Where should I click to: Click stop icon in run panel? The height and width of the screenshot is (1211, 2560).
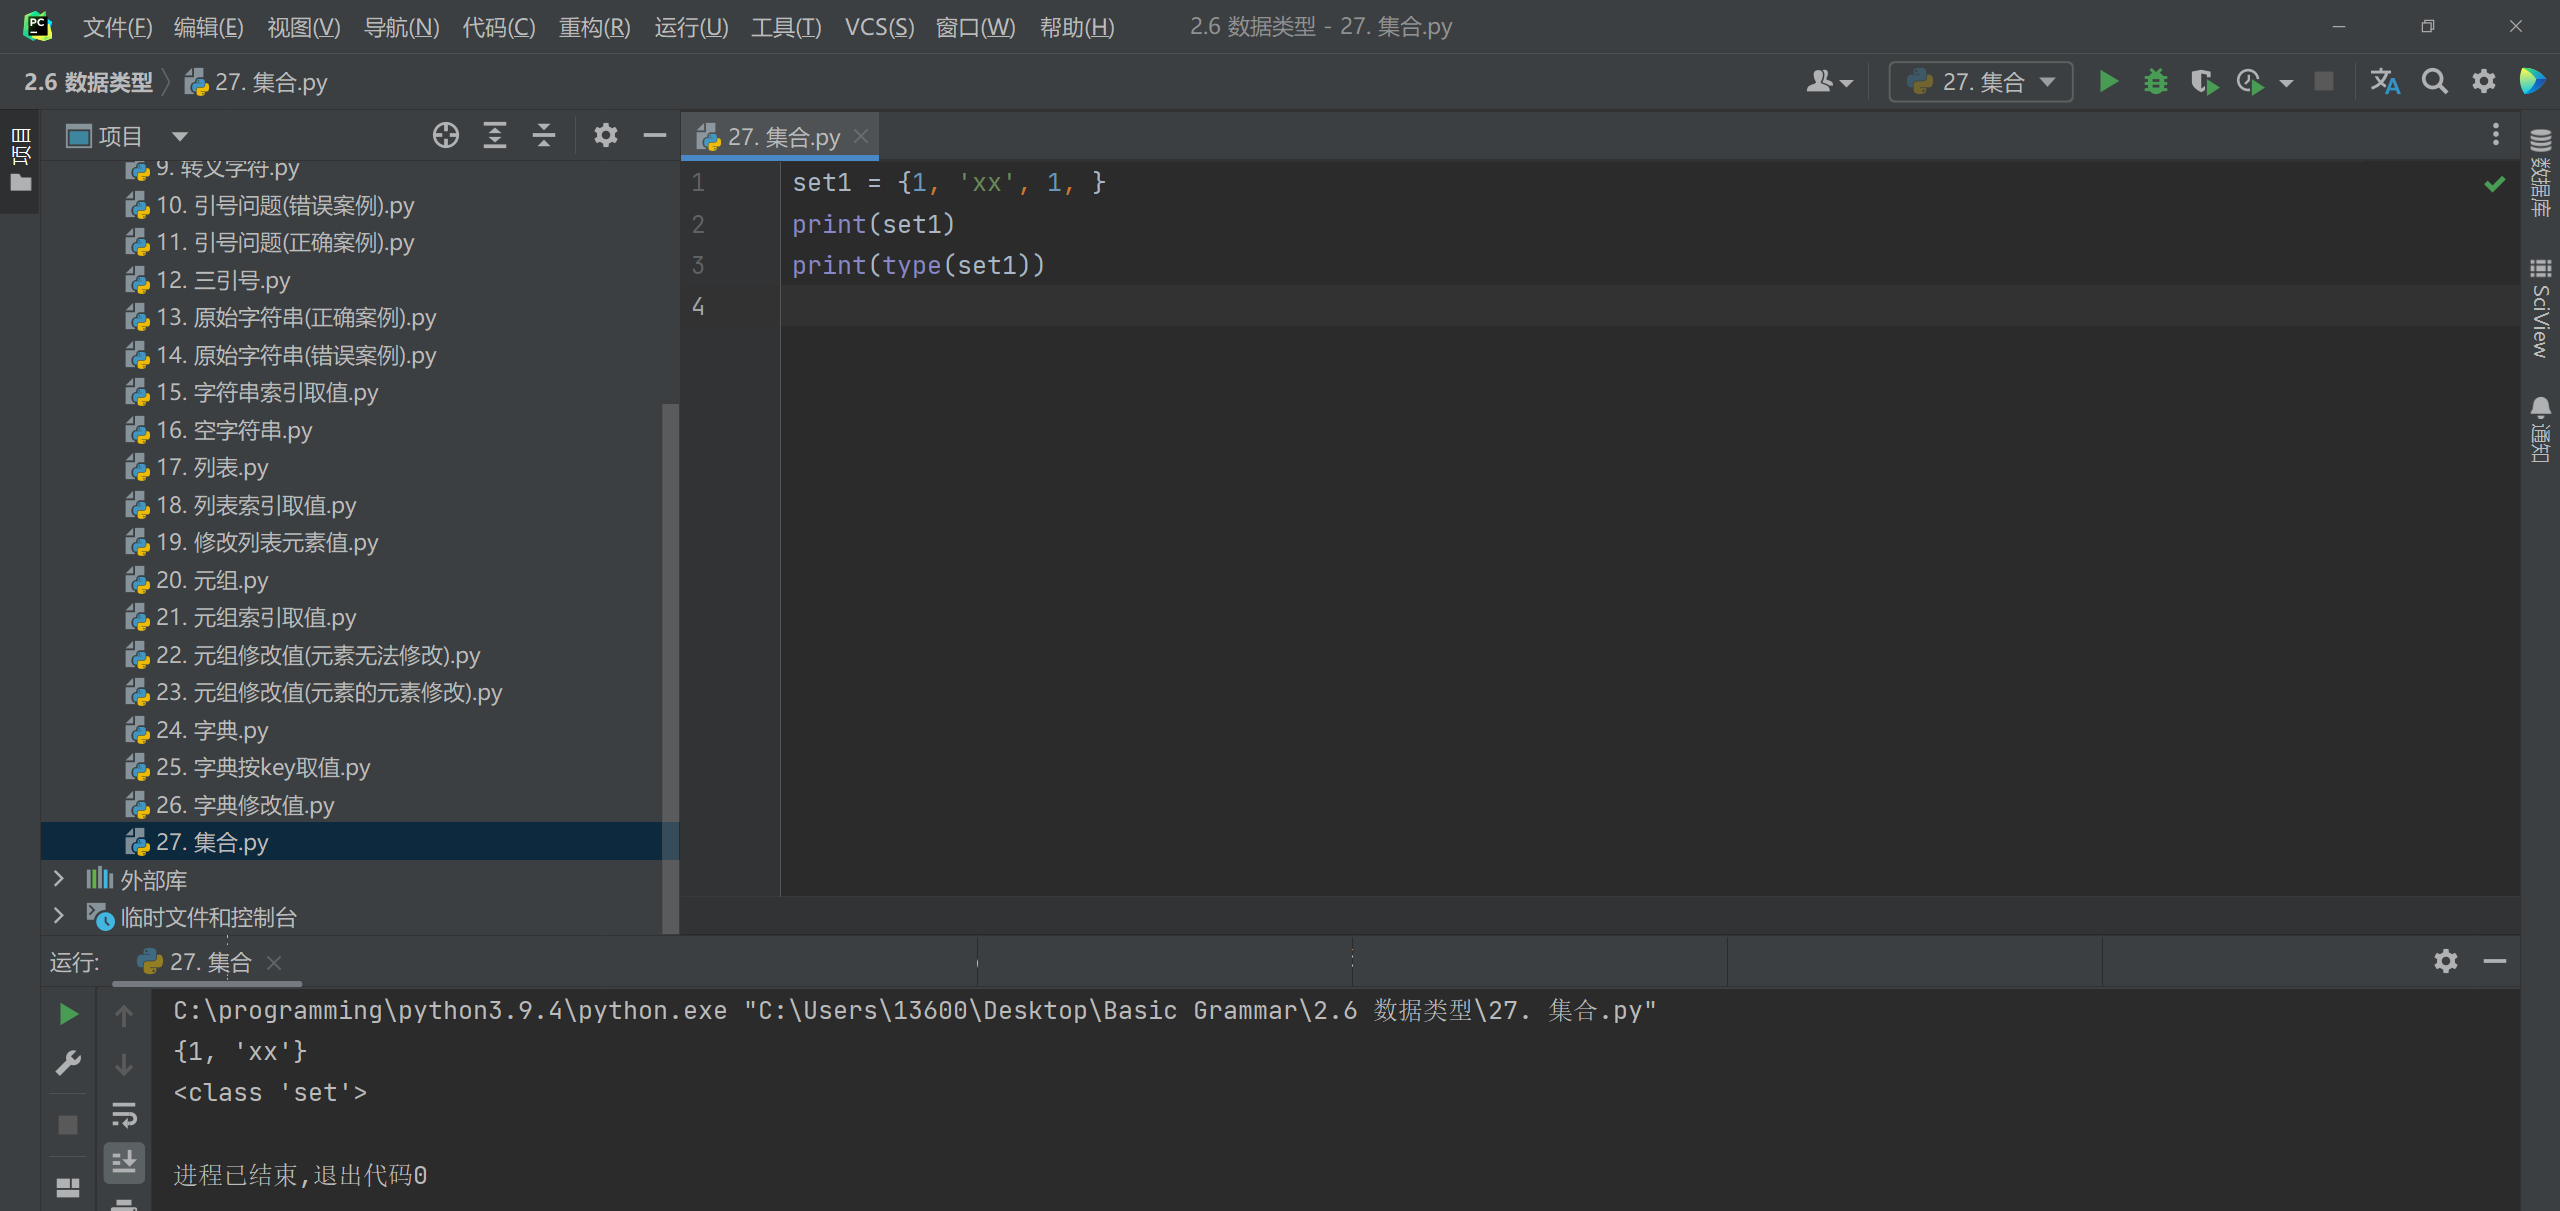(68, 1125)
